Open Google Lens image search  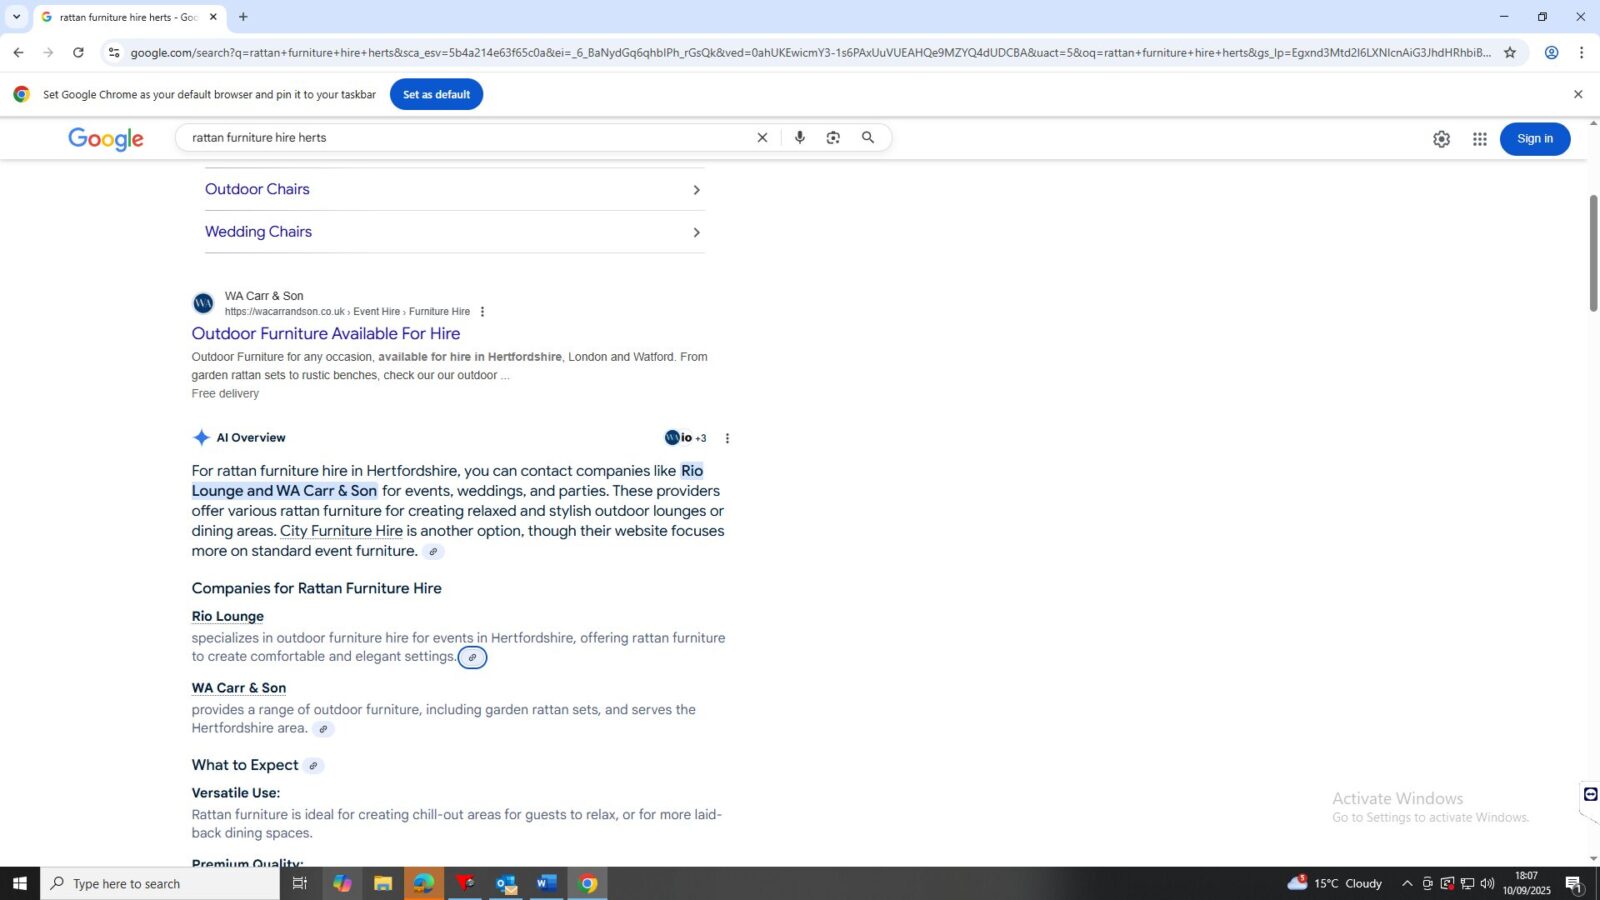(x=833, y=138)
